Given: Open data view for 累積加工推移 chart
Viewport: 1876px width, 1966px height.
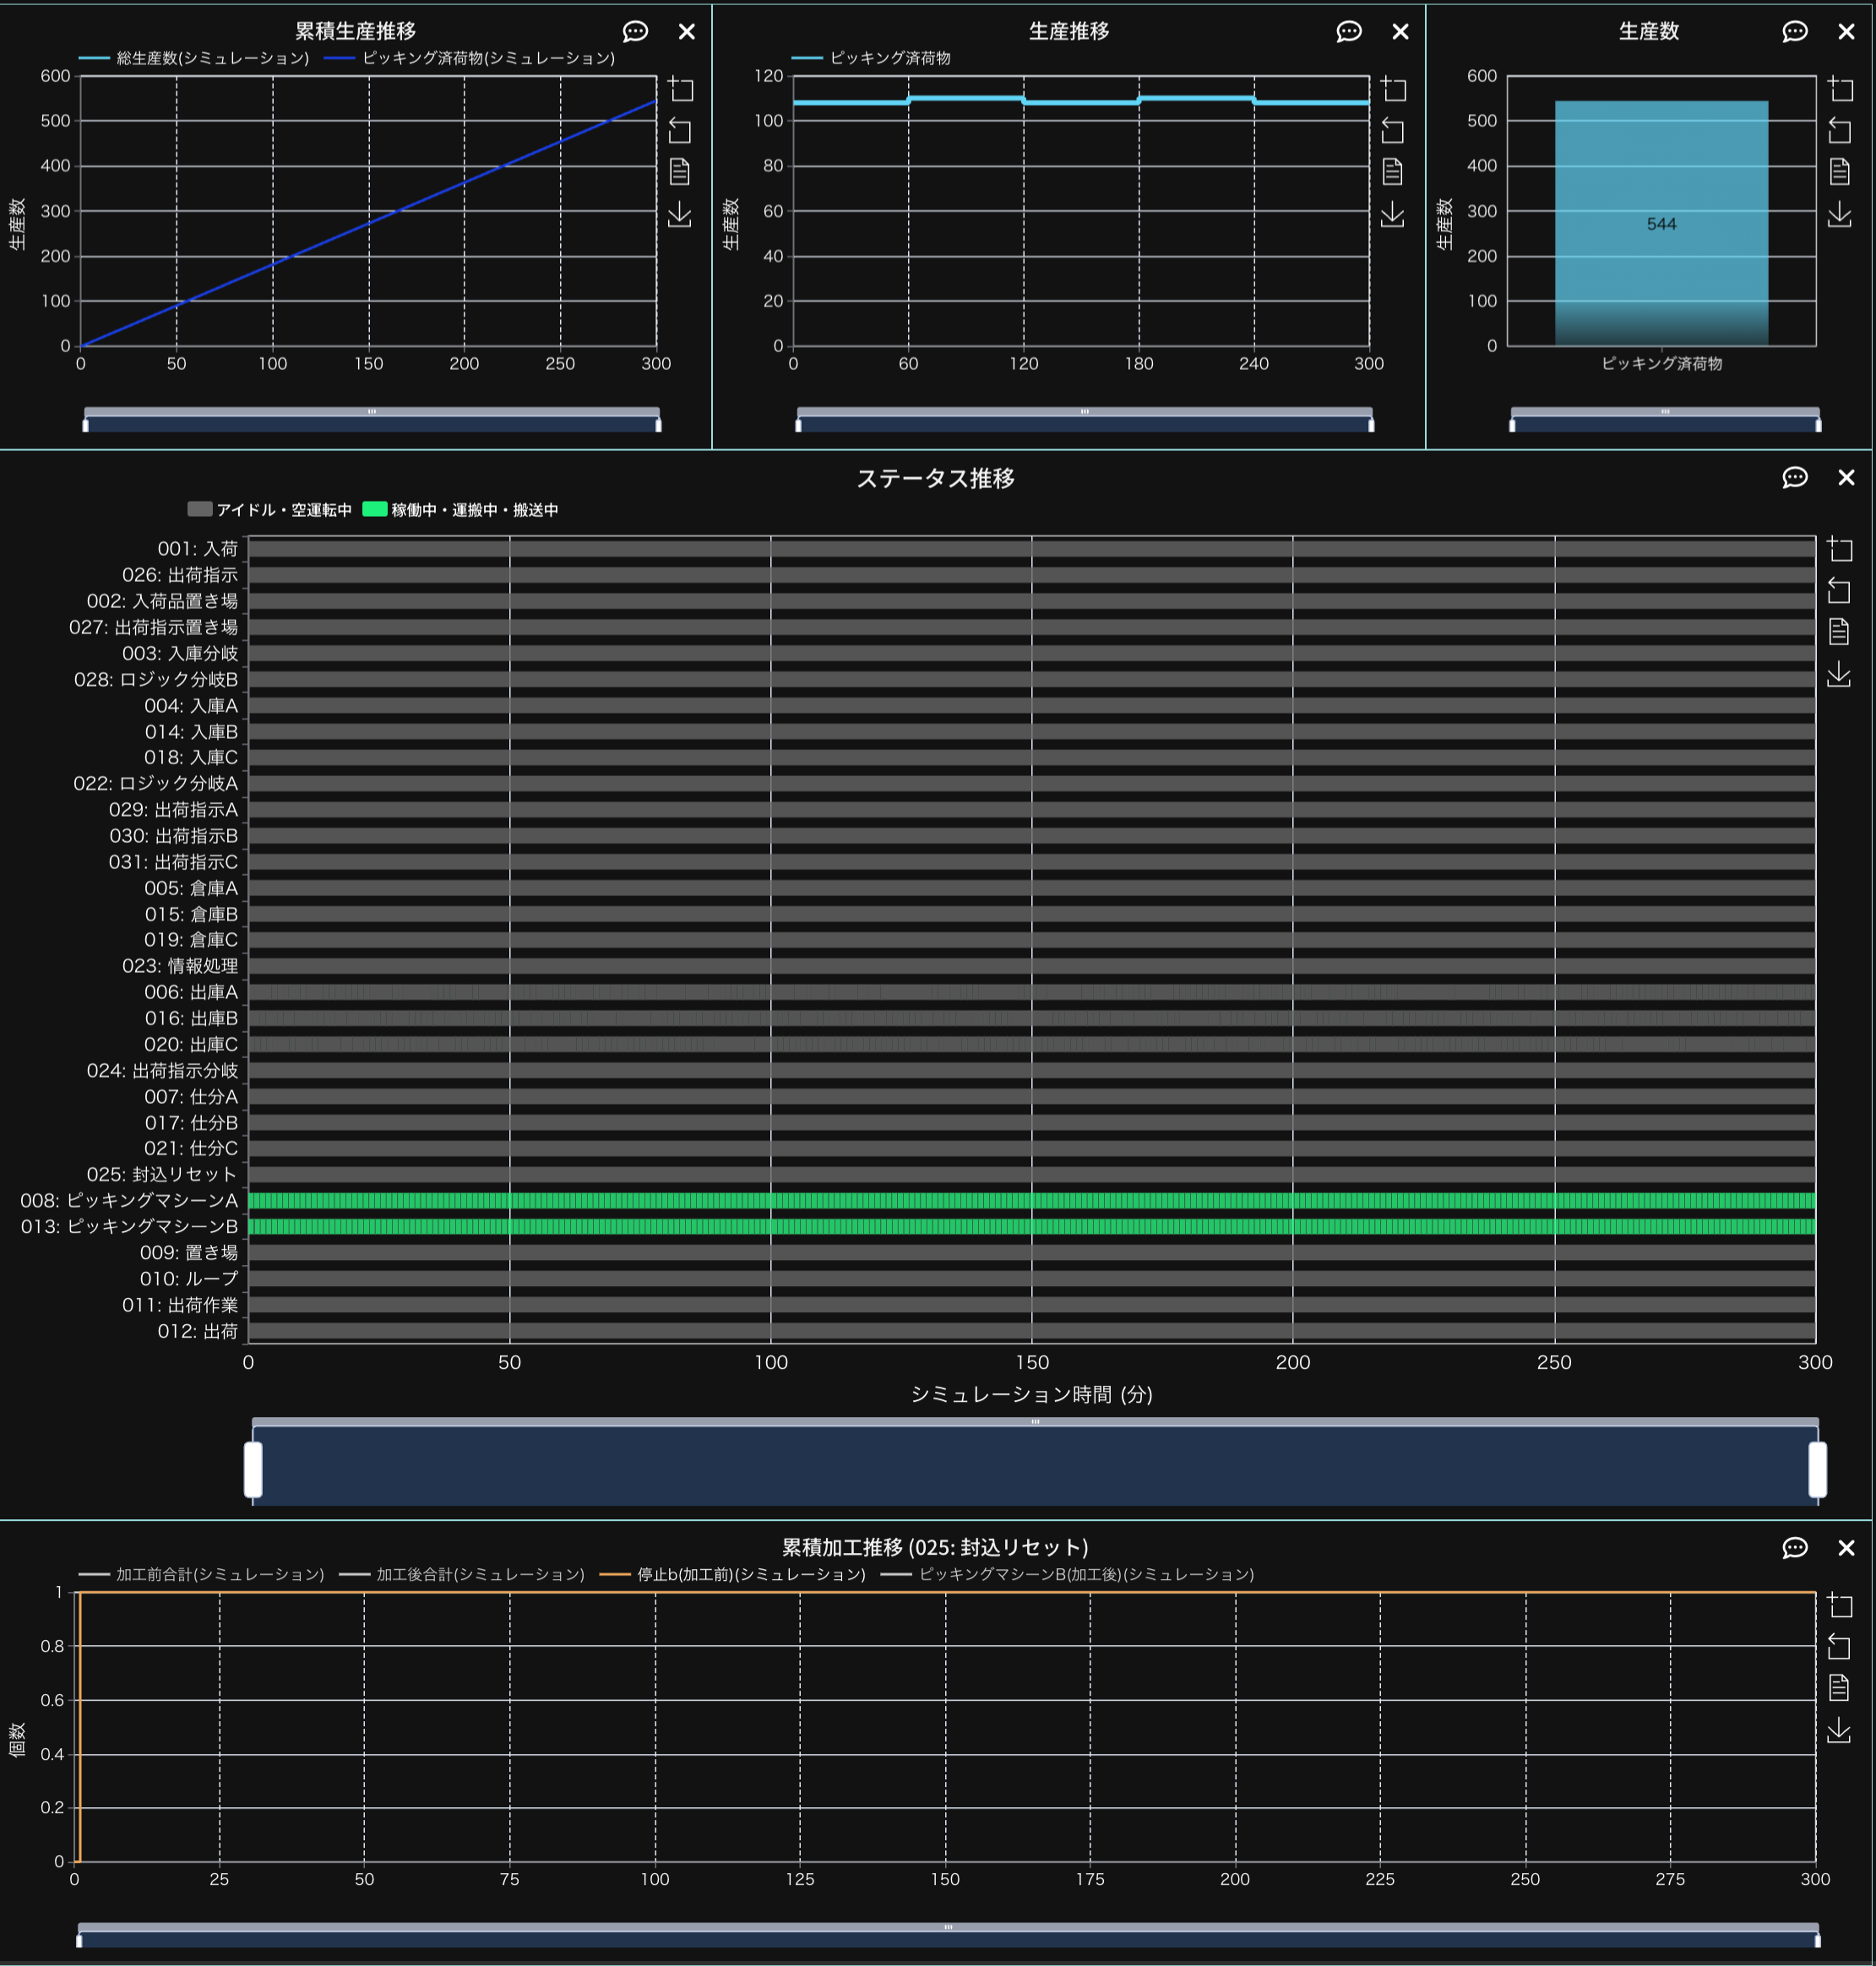Looking at the screenshot, I should (1838, 1688).
